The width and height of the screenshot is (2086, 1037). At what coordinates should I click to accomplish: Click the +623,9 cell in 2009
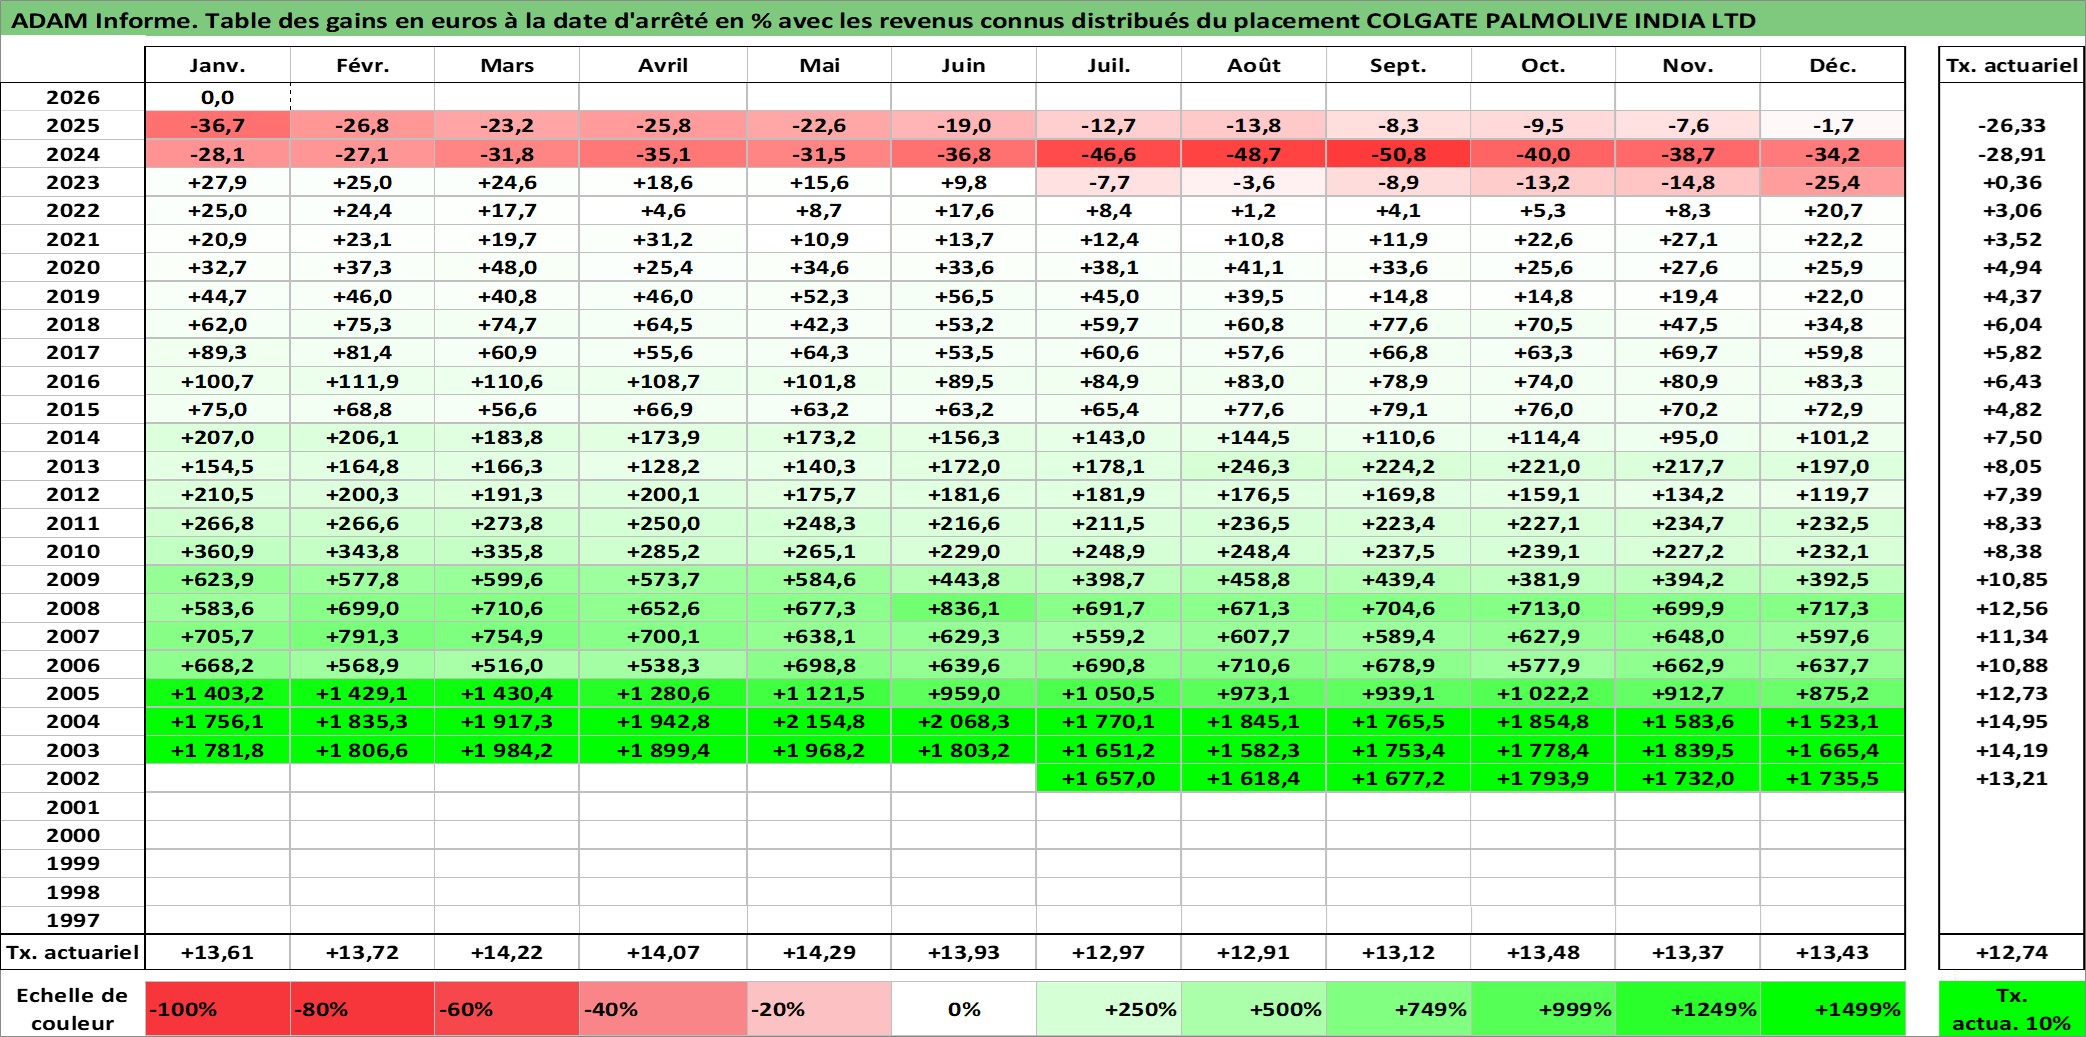218,579
